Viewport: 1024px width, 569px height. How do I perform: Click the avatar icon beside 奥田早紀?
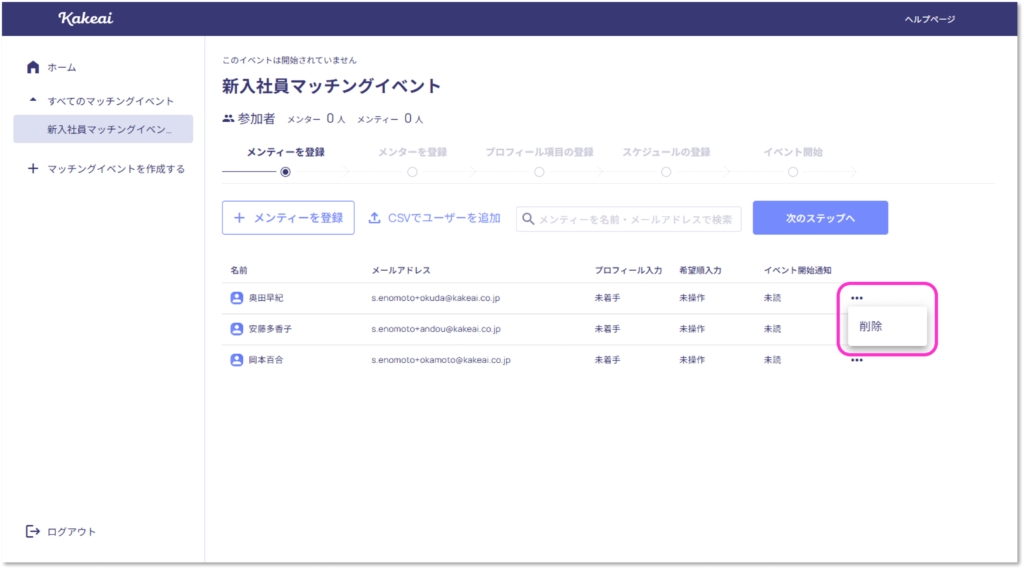[237, 298]
